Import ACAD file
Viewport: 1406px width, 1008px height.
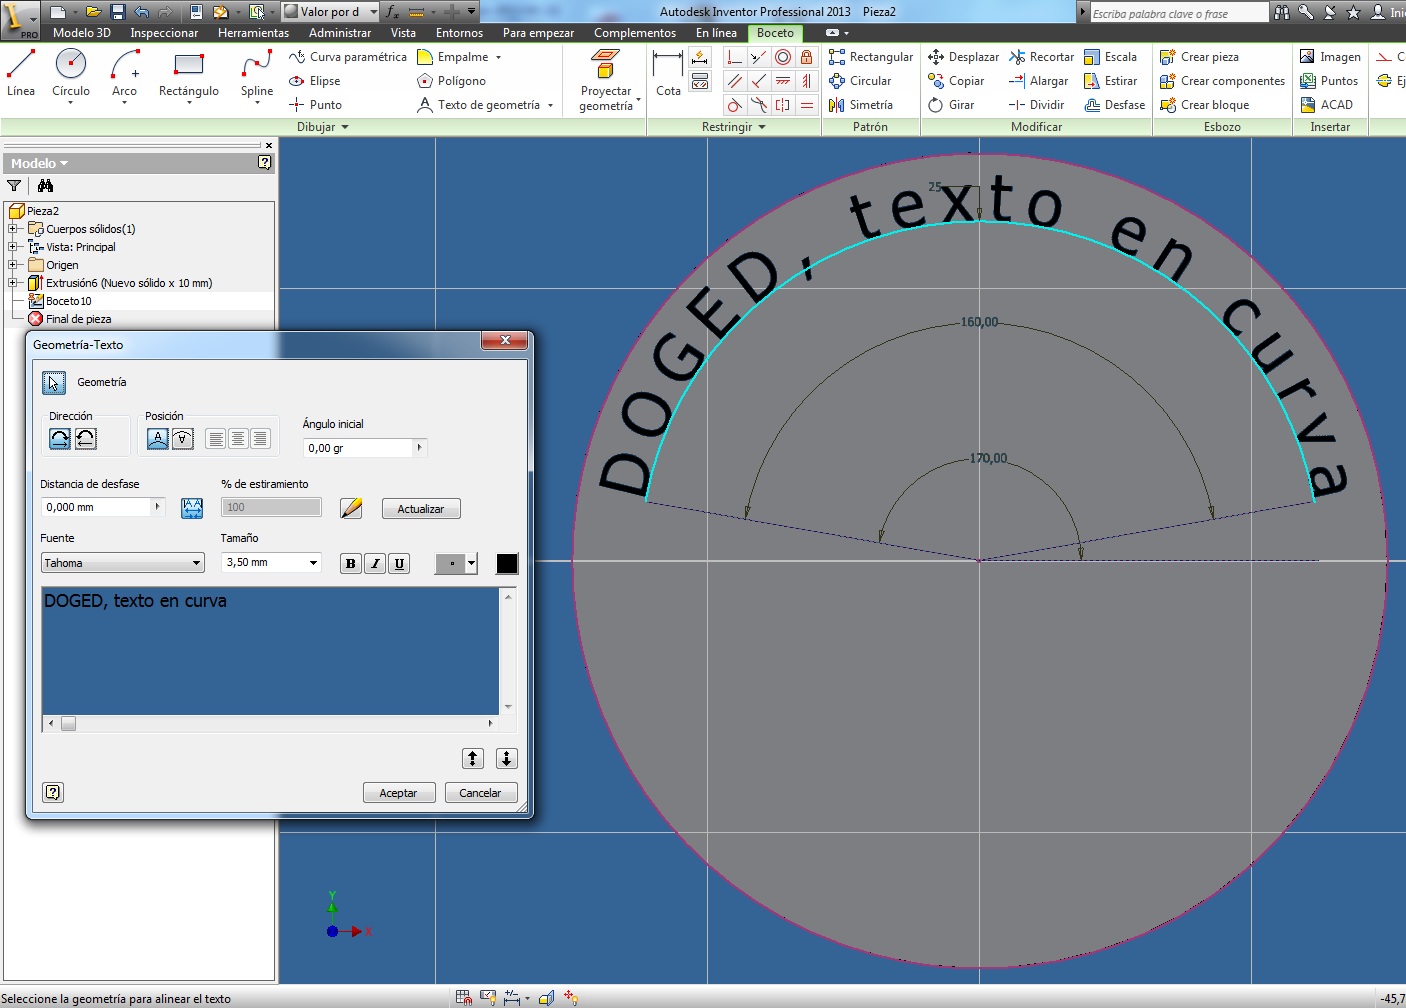(1327, 105)
